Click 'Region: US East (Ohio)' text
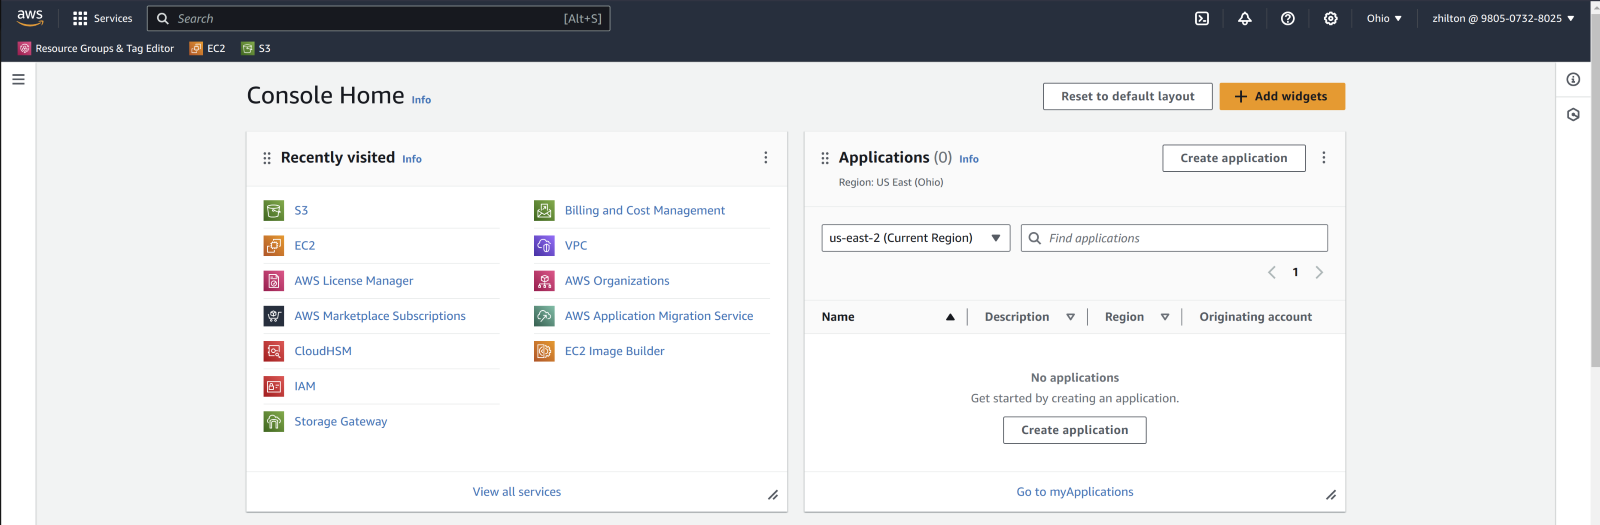Image resolution: width=1600 pixels, height=525 pixels. click(x=891, y=182)
